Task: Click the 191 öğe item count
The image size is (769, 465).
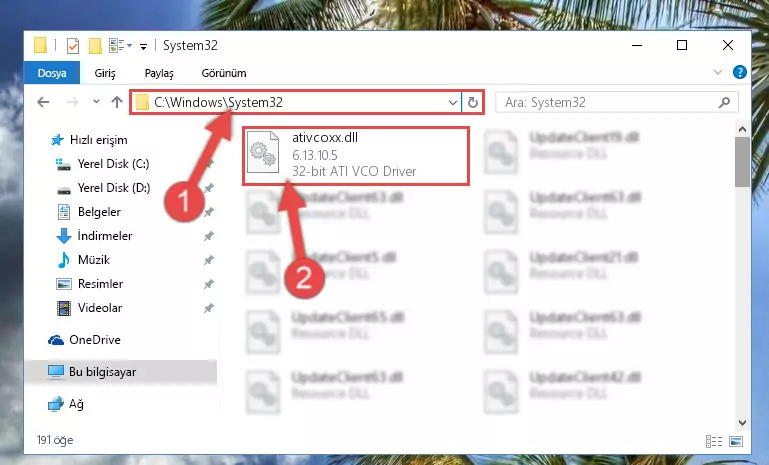Action: pyautogui.click(x=55, y=440)
